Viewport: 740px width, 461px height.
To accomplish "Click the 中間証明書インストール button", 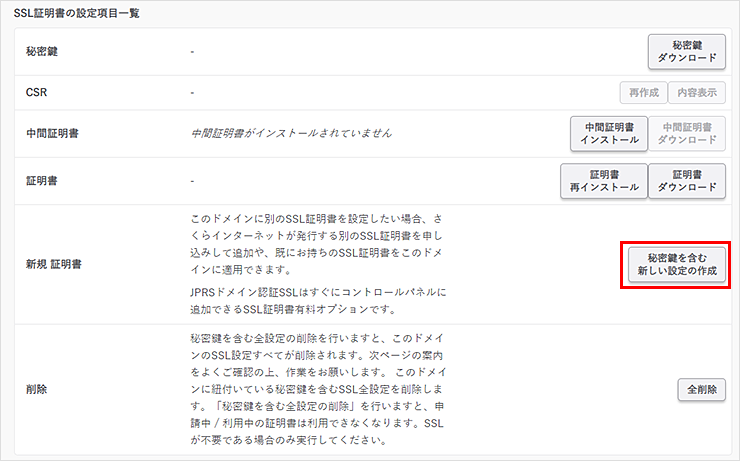I will [x=608, y=133].
